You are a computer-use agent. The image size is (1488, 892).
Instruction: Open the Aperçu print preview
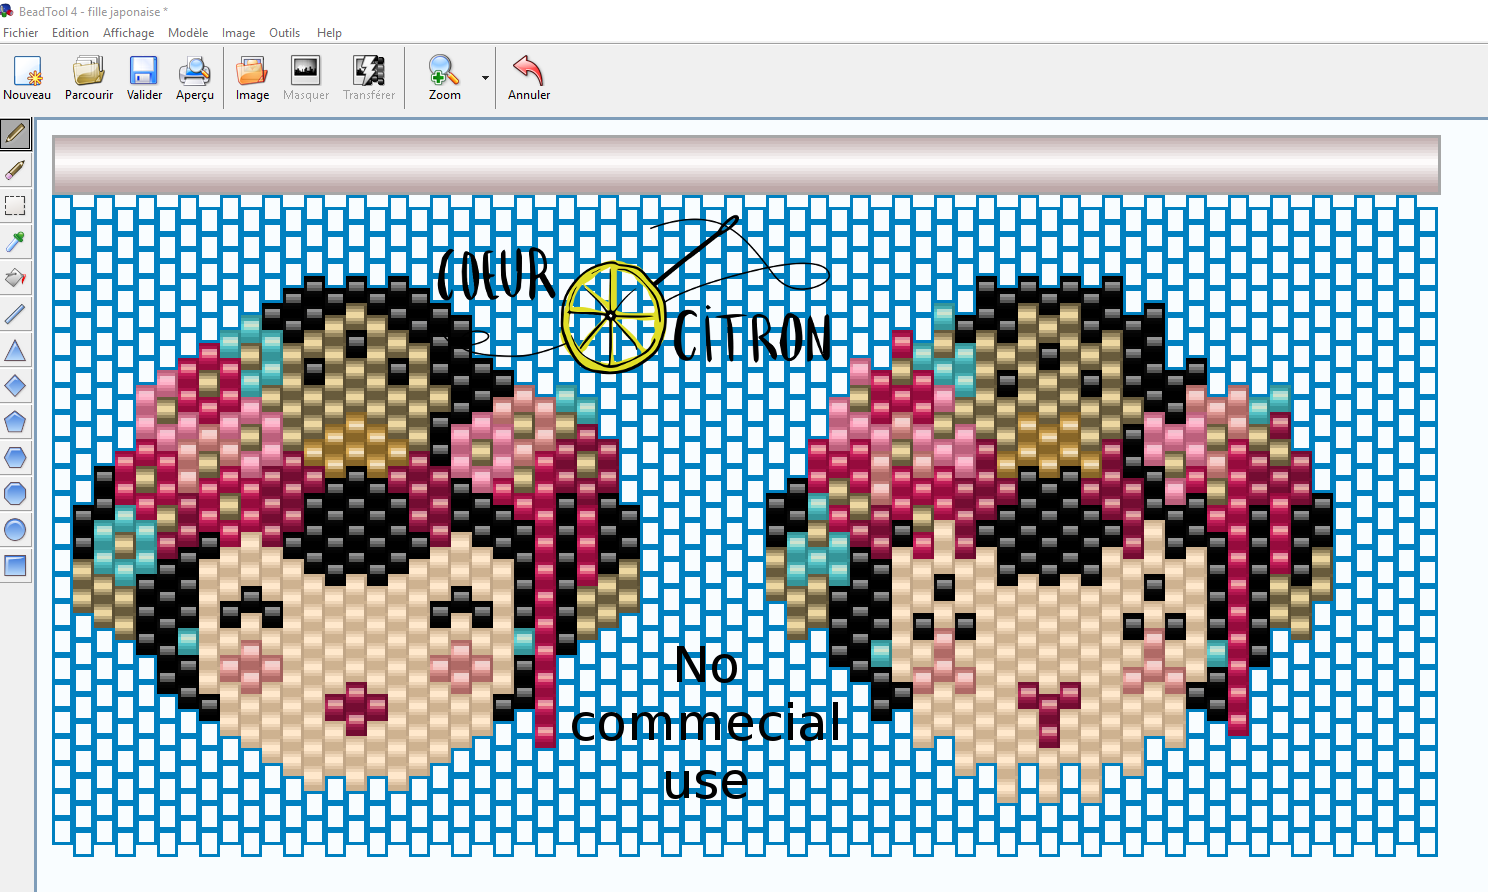click(195, 78)
